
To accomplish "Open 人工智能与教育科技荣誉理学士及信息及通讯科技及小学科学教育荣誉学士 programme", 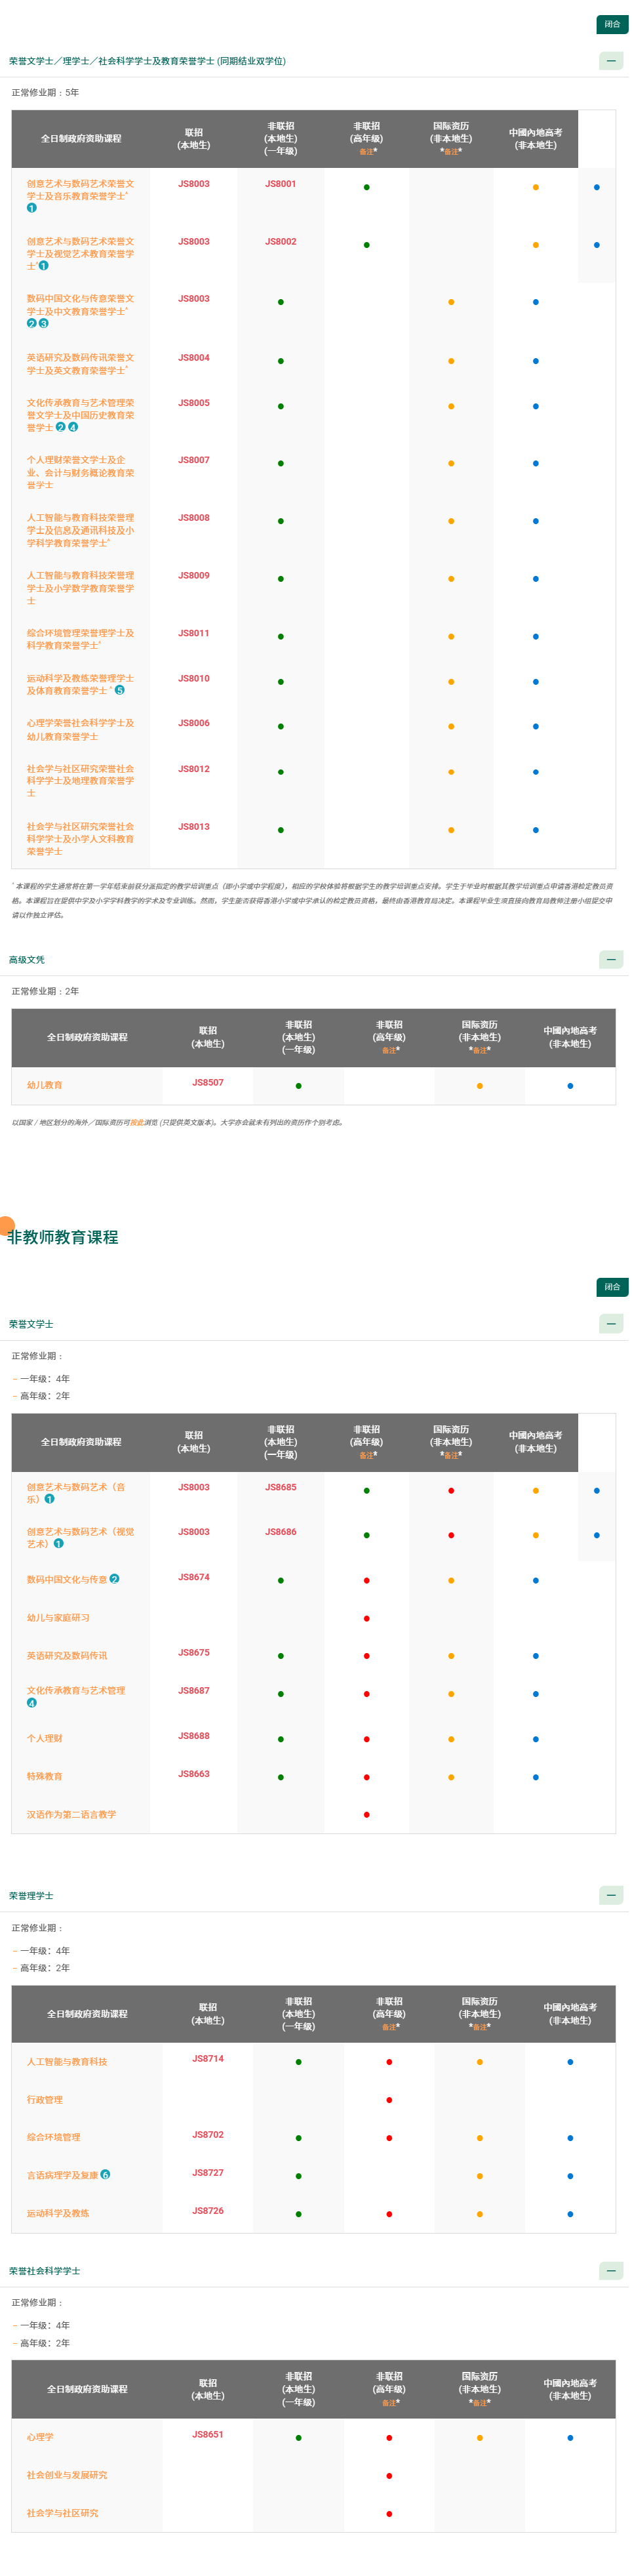I will (80, 530).
